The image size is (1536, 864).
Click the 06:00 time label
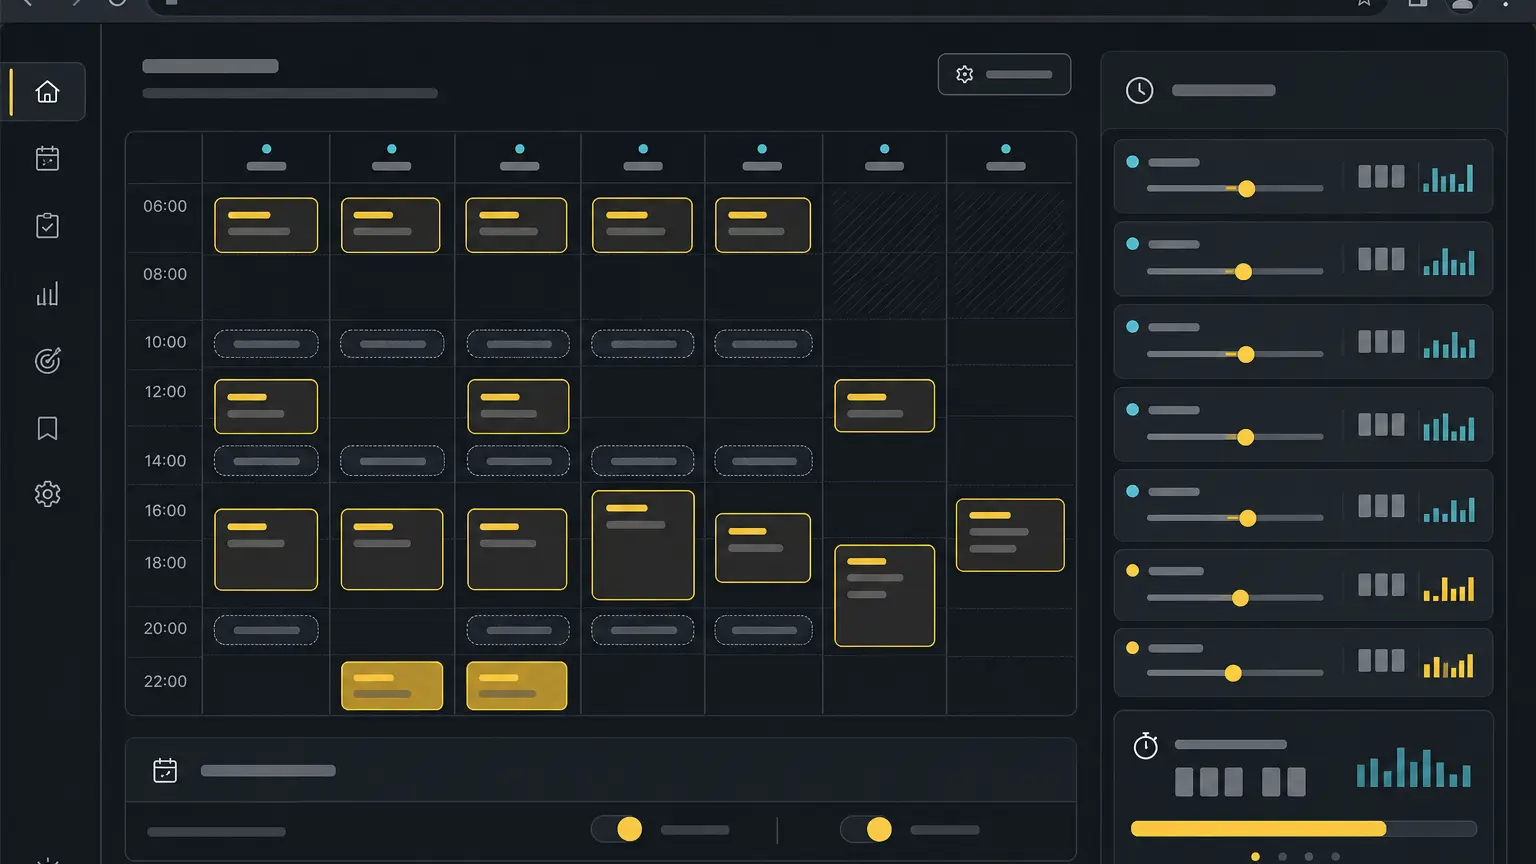click(165, 206)
